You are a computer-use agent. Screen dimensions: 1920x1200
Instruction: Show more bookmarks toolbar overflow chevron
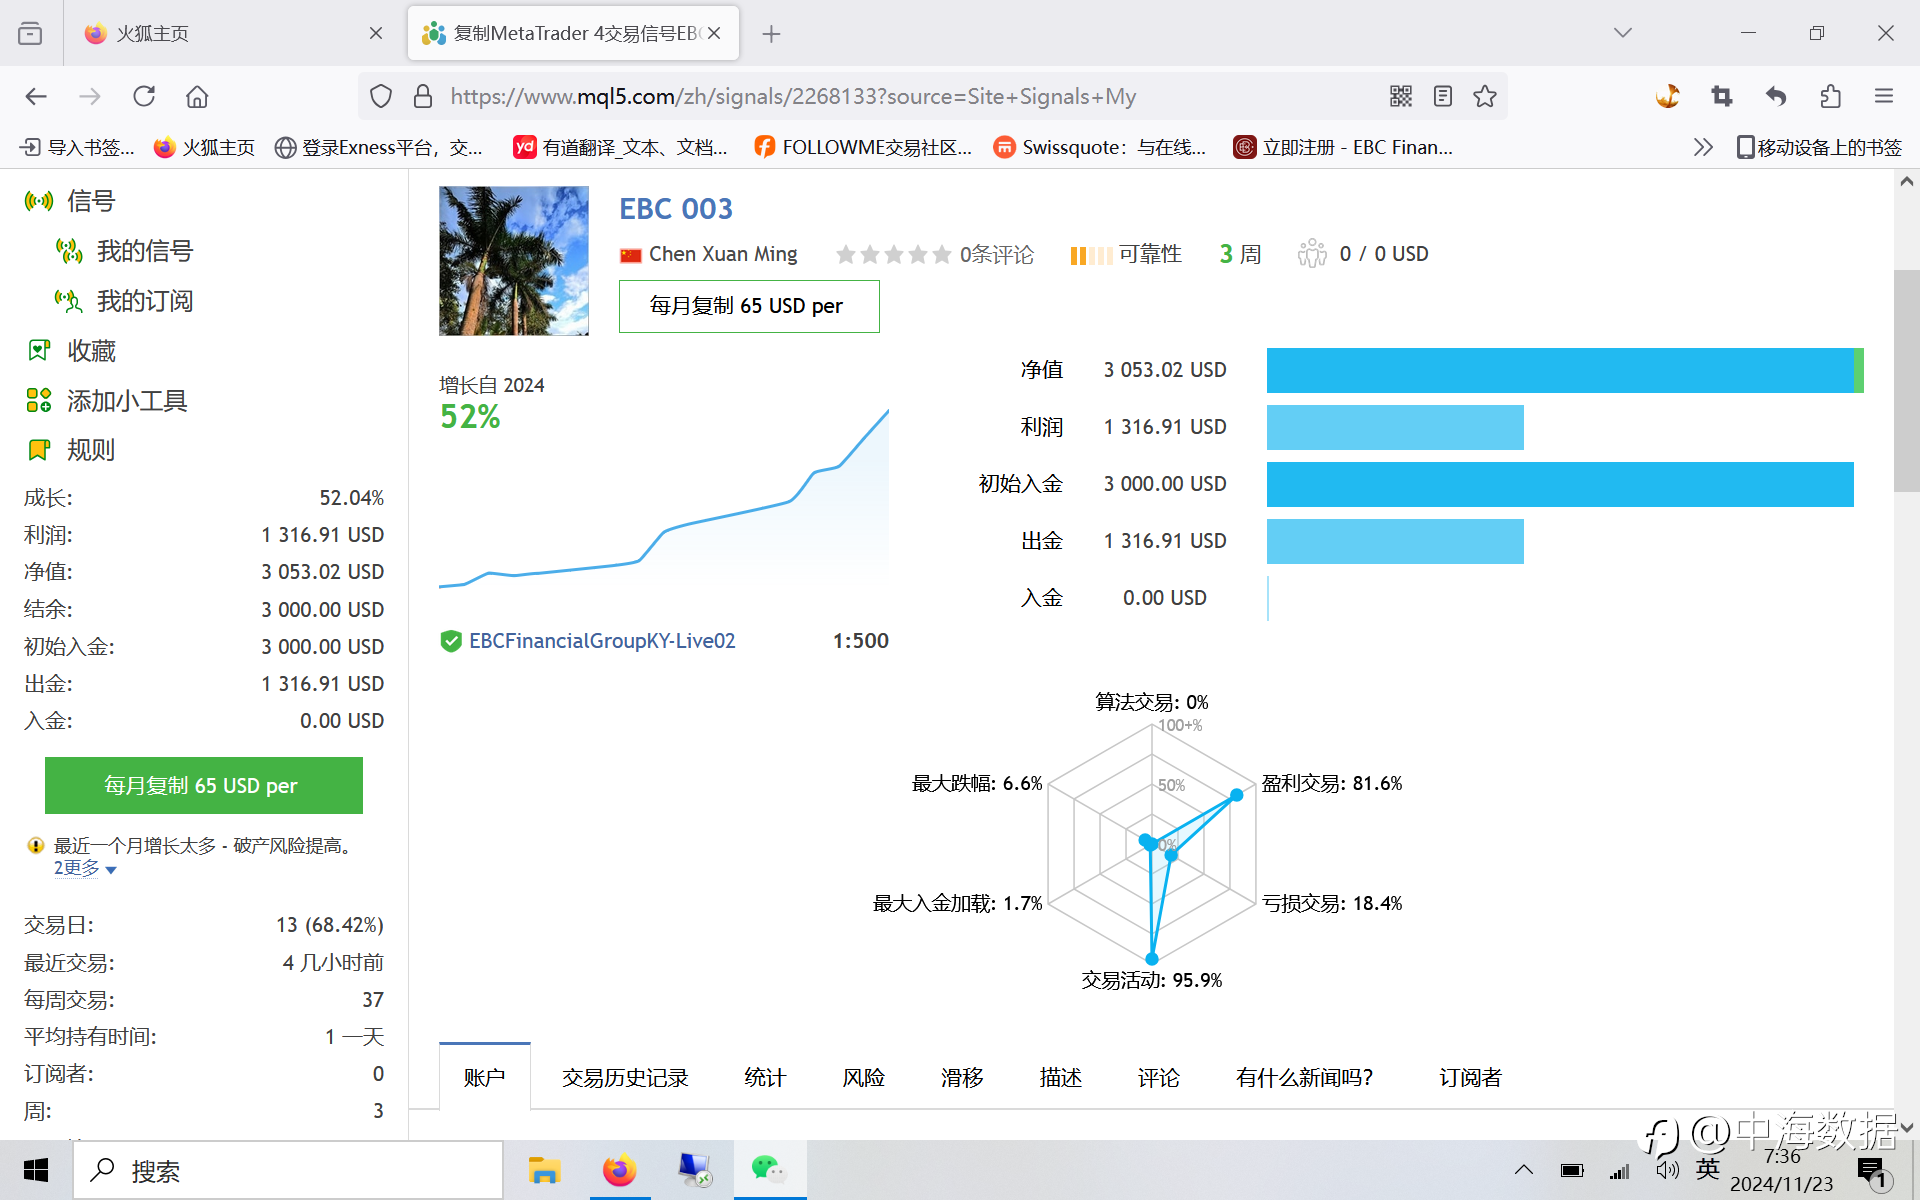(x=1703, y=147)
